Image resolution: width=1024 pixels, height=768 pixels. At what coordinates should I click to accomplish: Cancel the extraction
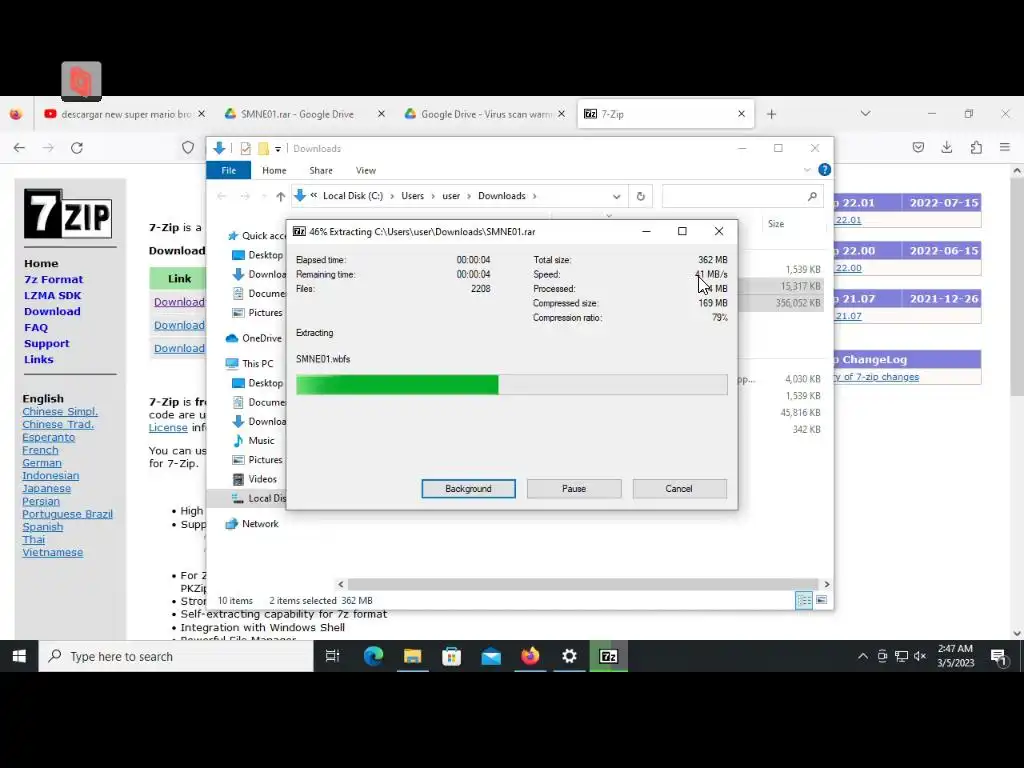679,488
